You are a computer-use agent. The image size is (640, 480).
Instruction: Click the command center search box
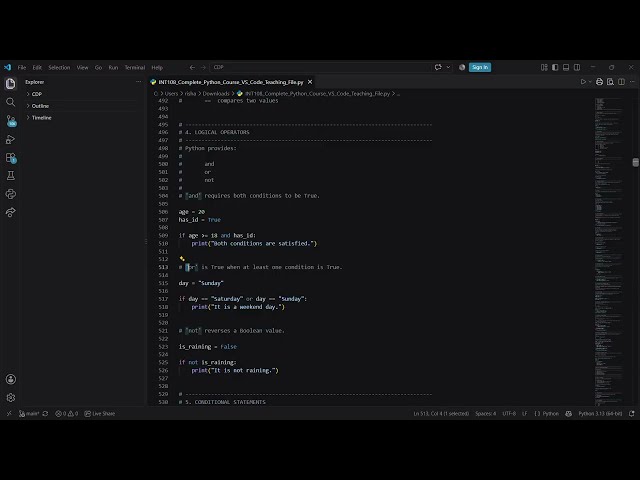click(x=320, y=67)
